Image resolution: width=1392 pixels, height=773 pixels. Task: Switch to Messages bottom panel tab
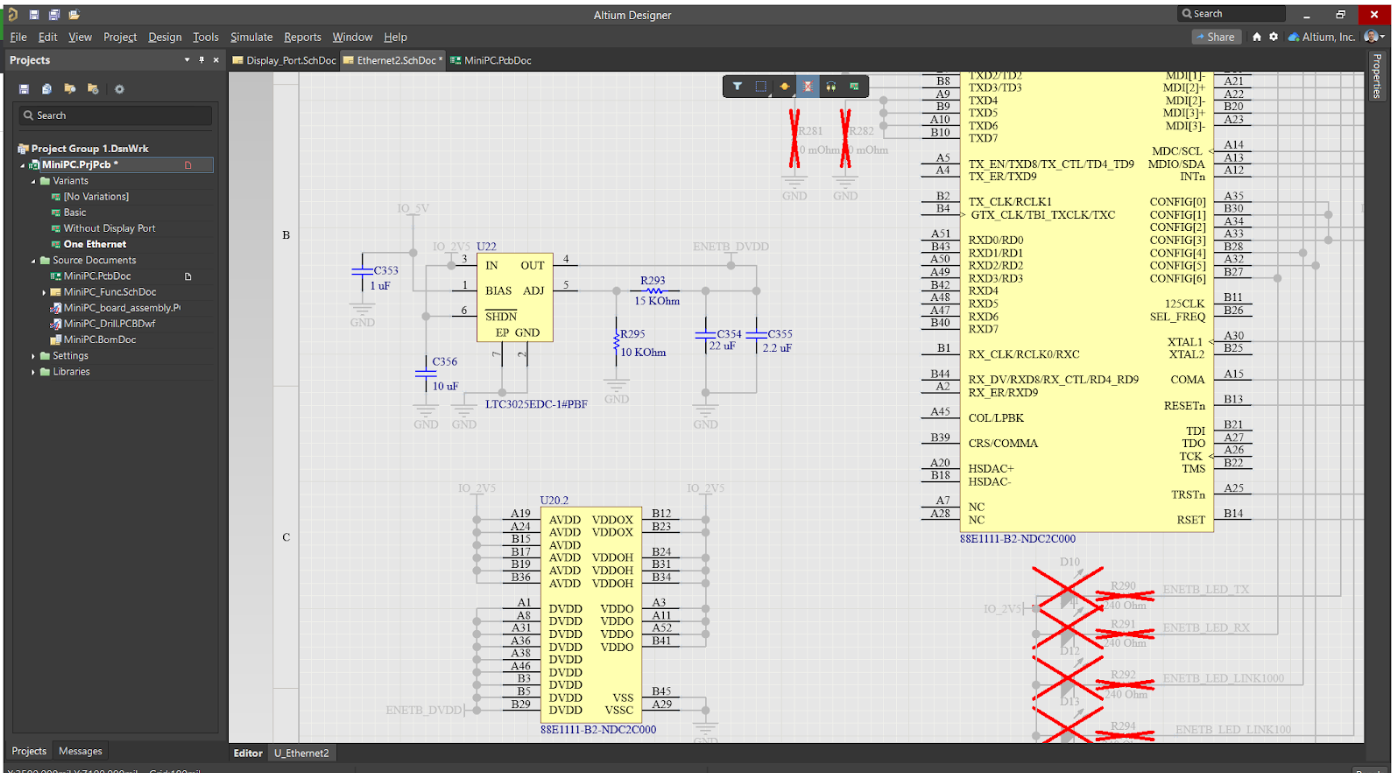click(x=80, y=751)
